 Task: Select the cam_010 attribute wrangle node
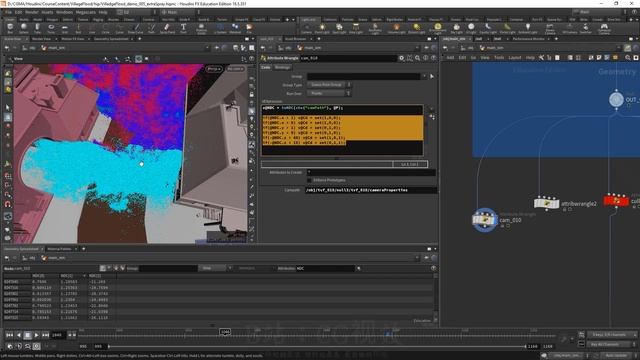pos(485,220)
